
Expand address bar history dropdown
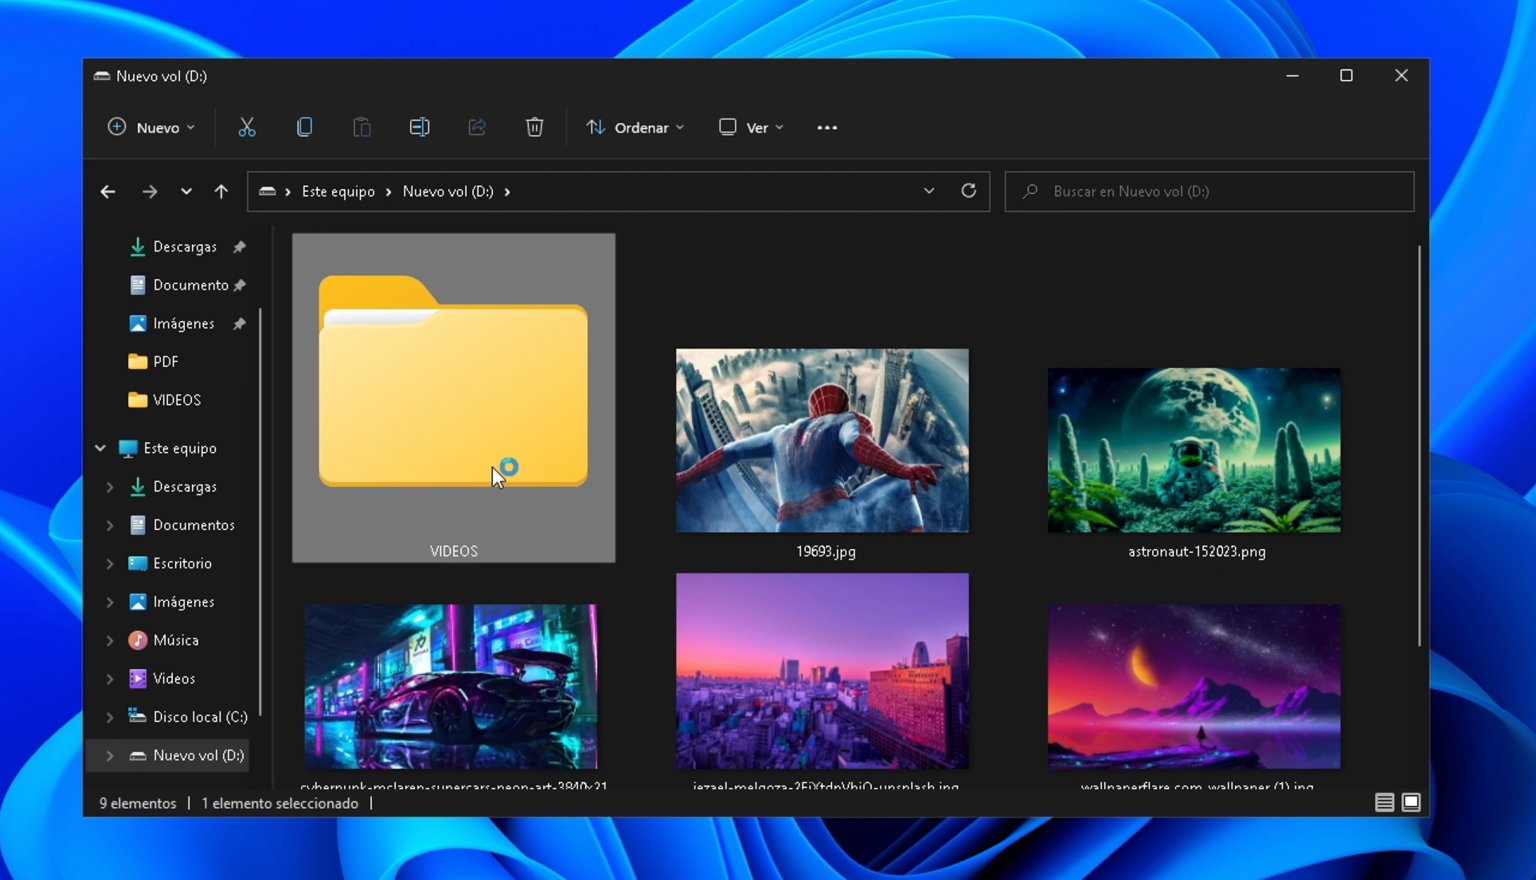pyautogui.click(x=929, y=191)
